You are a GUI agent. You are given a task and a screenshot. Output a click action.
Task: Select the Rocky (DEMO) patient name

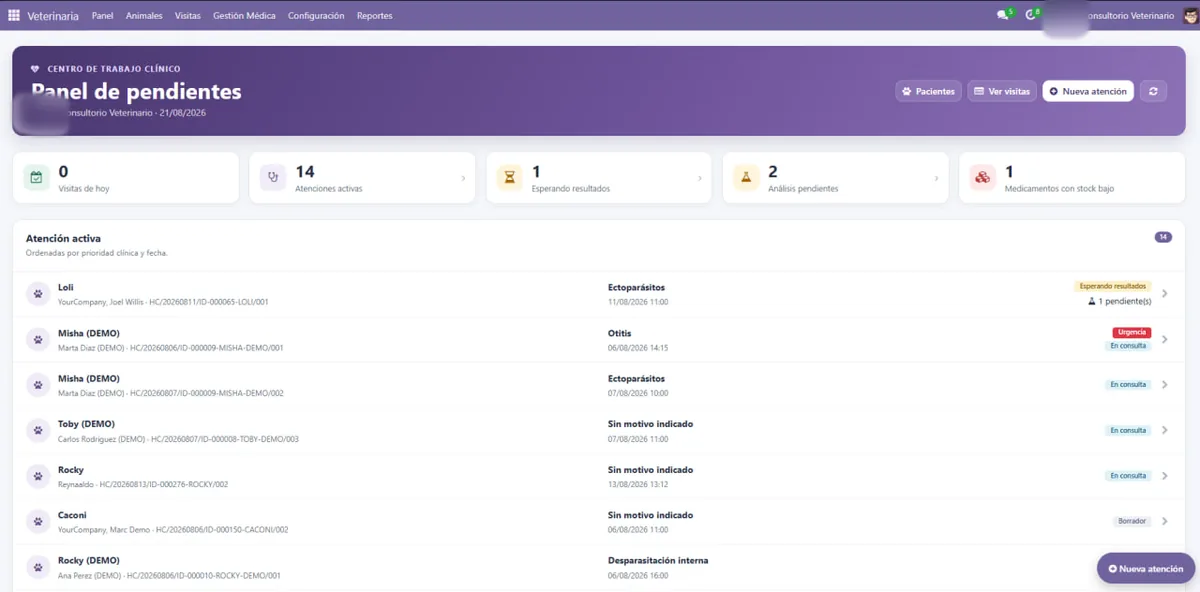(x=89, y=561)
